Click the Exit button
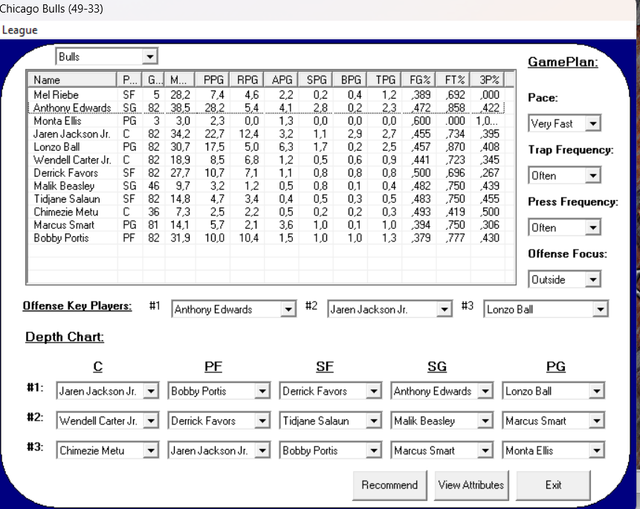 tap(553, 485)
